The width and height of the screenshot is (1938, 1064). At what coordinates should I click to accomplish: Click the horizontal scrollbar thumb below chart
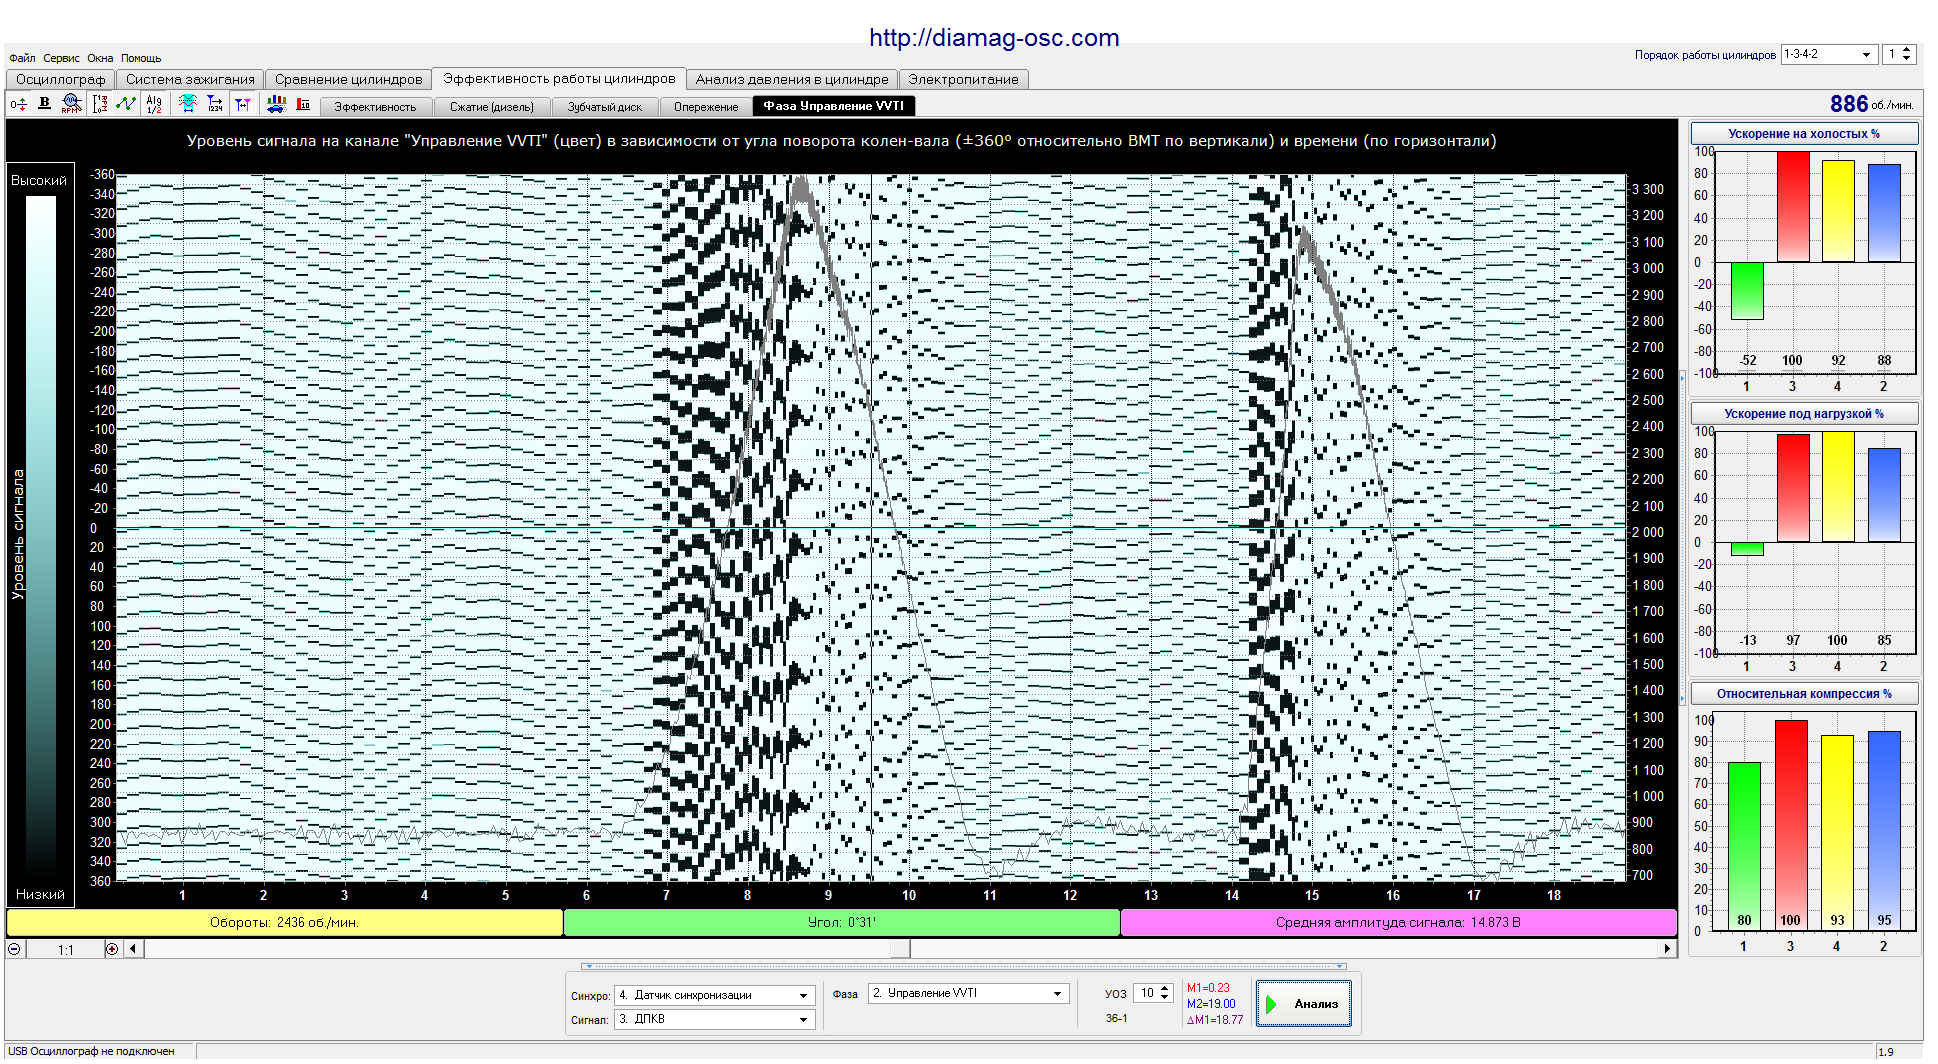[900, 949]
